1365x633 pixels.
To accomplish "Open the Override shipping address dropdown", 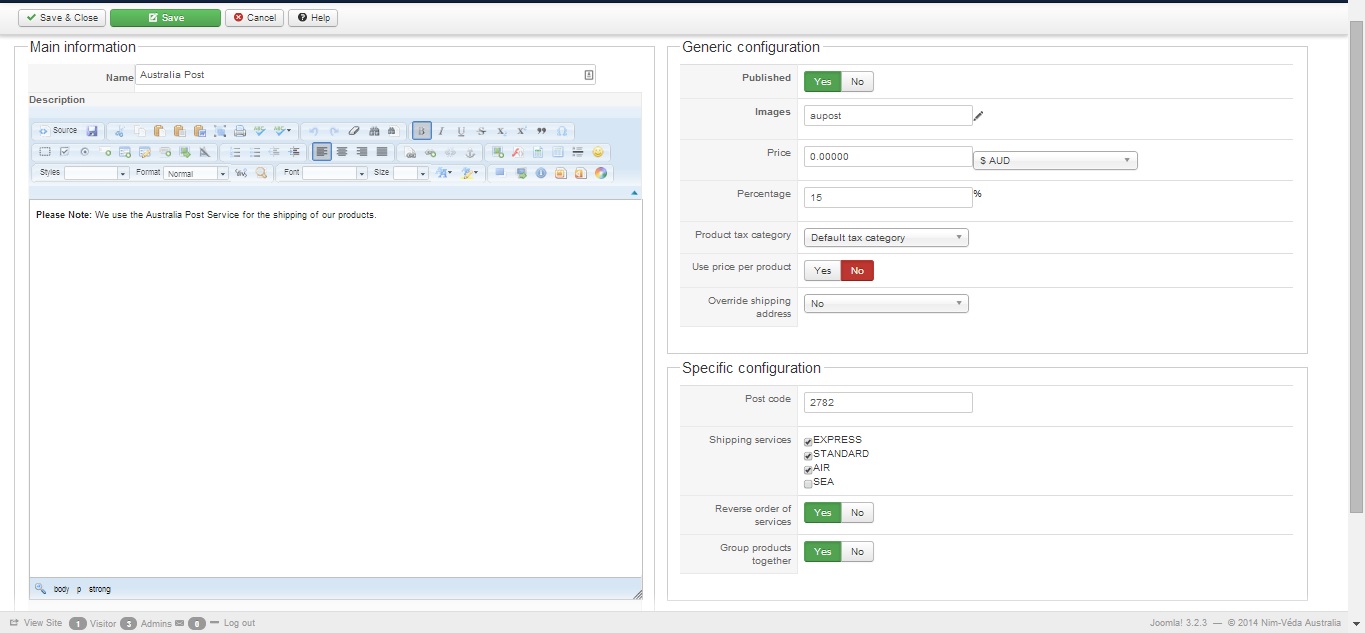I will pos(886,303).
